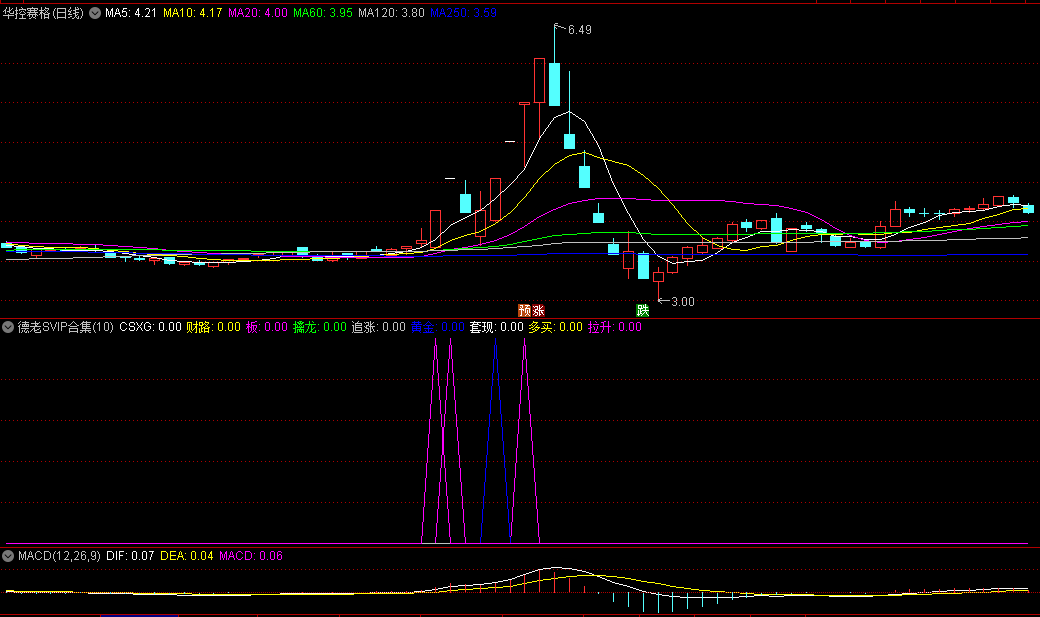This screenshot has height=617, width=1040.
Task: Click the 德老SVIP合集(10) indicator name
Action: [66, 327]
